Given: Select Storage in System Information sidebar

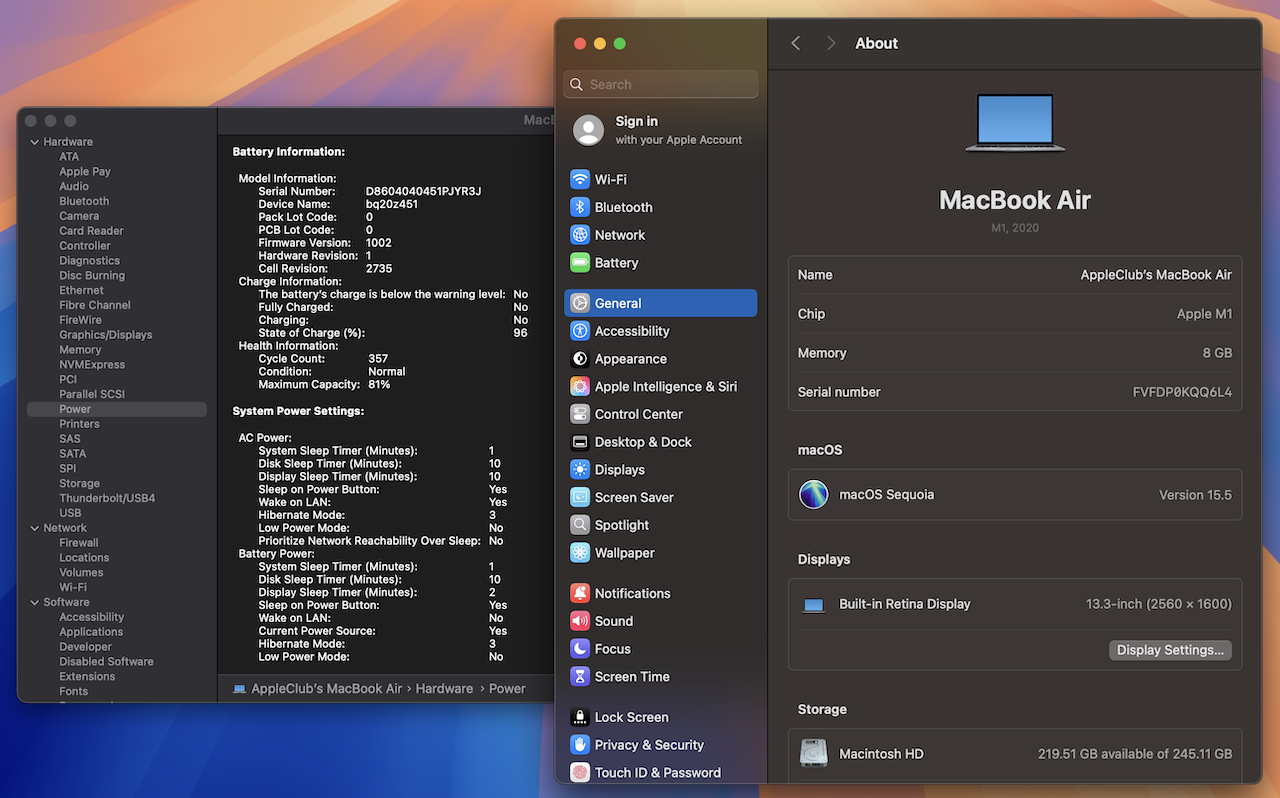Looking at the screenshot, I should pyautogui.click(x=79, y=483).
